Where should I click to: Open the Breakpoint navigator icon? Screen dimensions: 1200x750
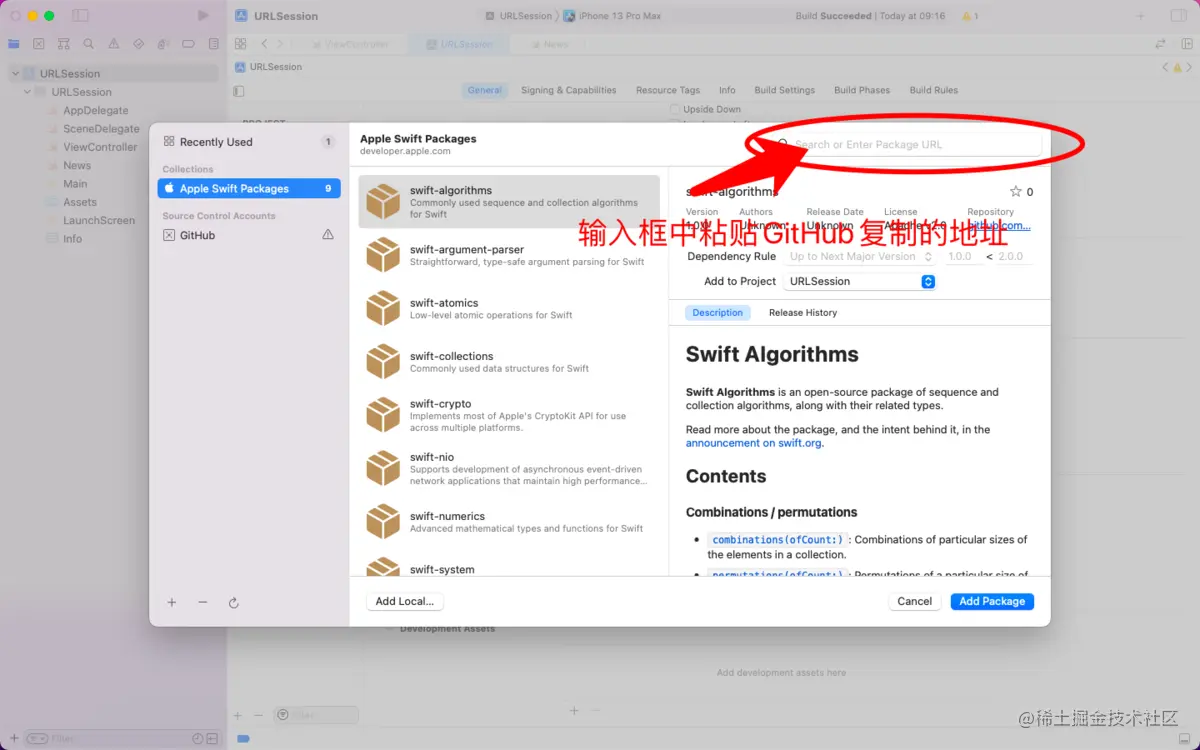[x=189, y=44]
